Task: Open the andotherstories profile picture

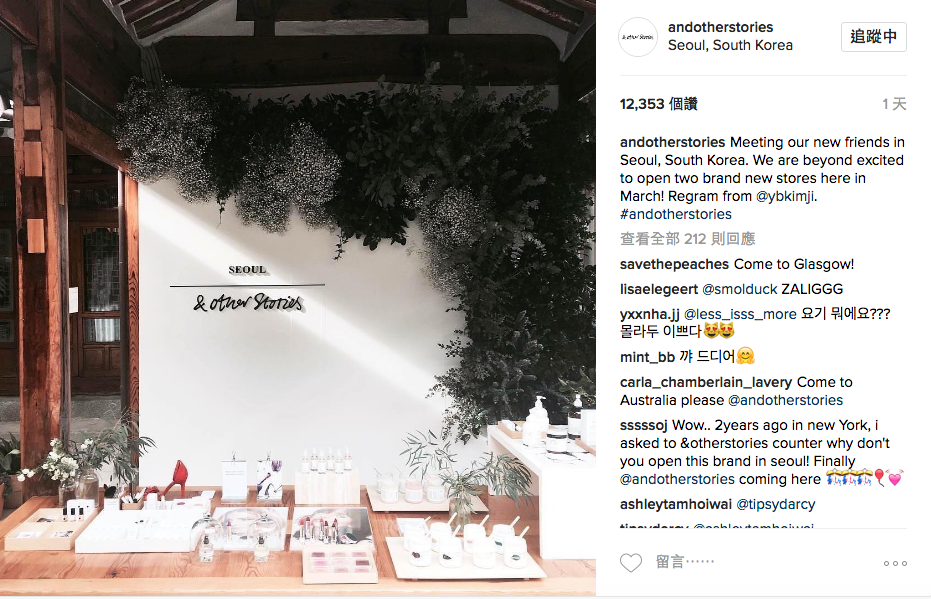Action: 638,37
